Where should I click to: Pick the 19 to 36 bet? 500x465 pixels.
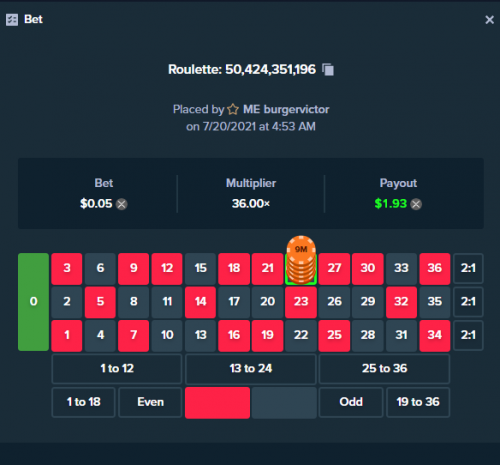pyautogui.click(x=418, y=402)
